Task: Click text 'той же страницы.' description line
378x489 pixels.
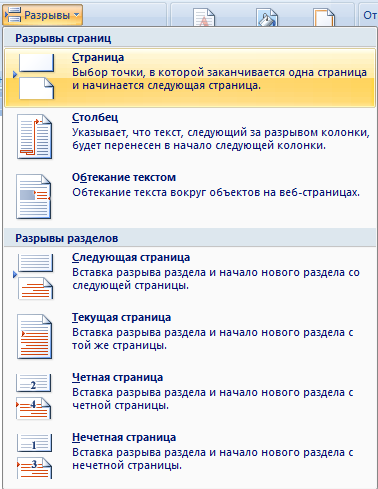Action: (x=119, y=345)
